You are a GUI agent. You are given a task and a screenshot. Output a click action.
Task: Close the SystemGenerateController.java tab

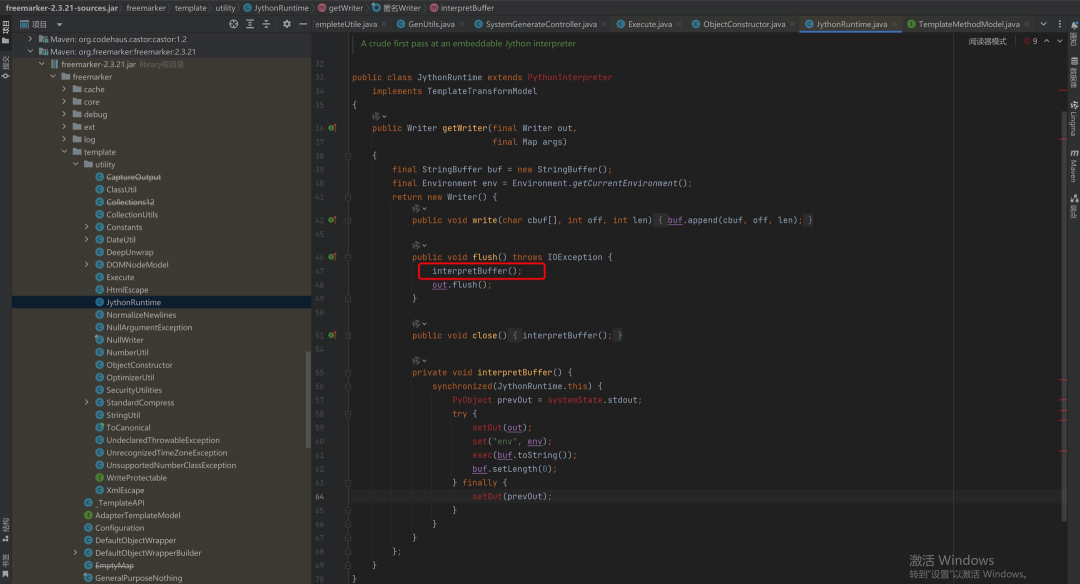(x=604, y=24)
